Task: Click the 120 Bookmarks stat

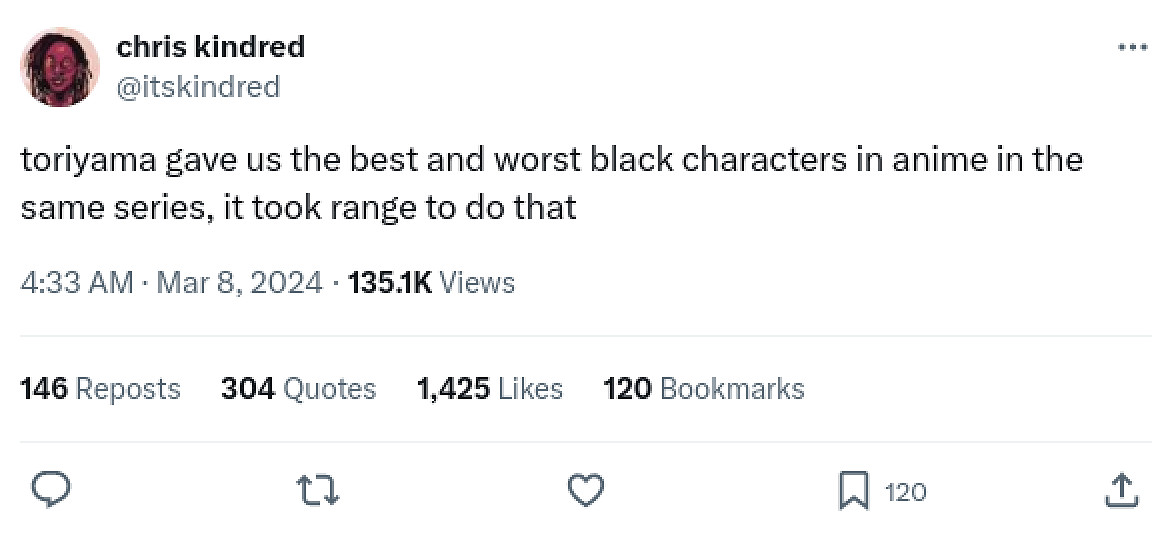Action: pos(703,388)
